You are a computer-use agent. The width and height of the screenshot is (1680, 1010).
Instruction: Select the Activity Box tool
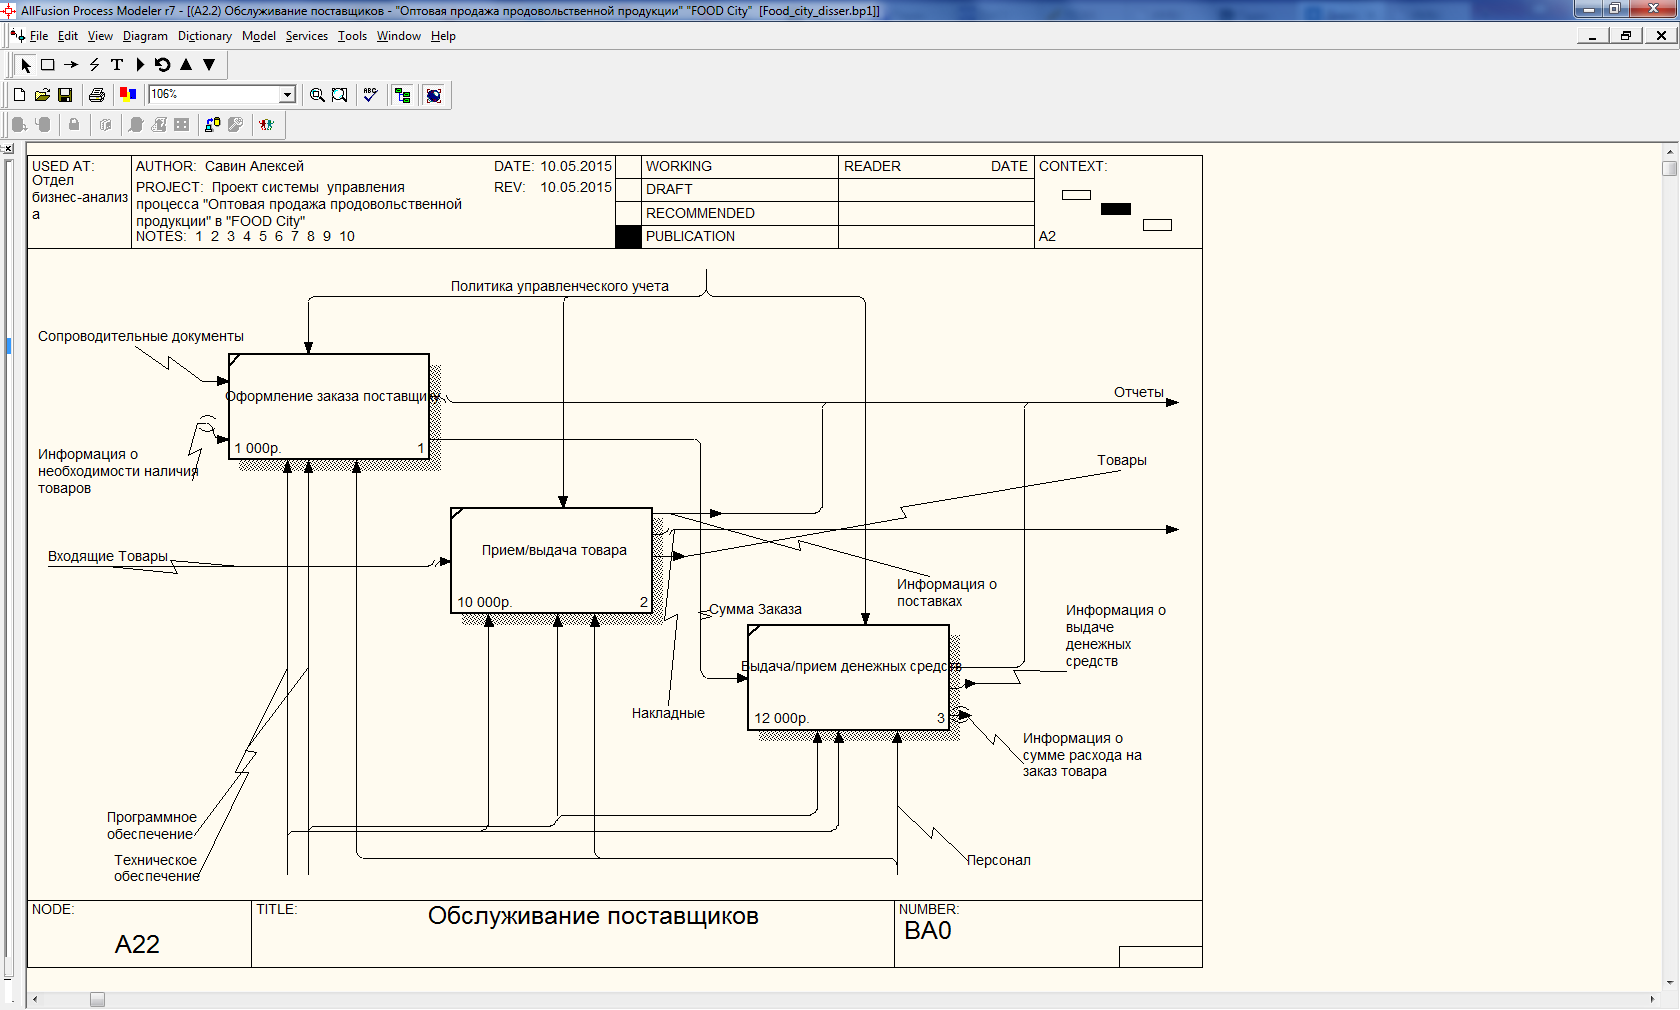(47, 65)
